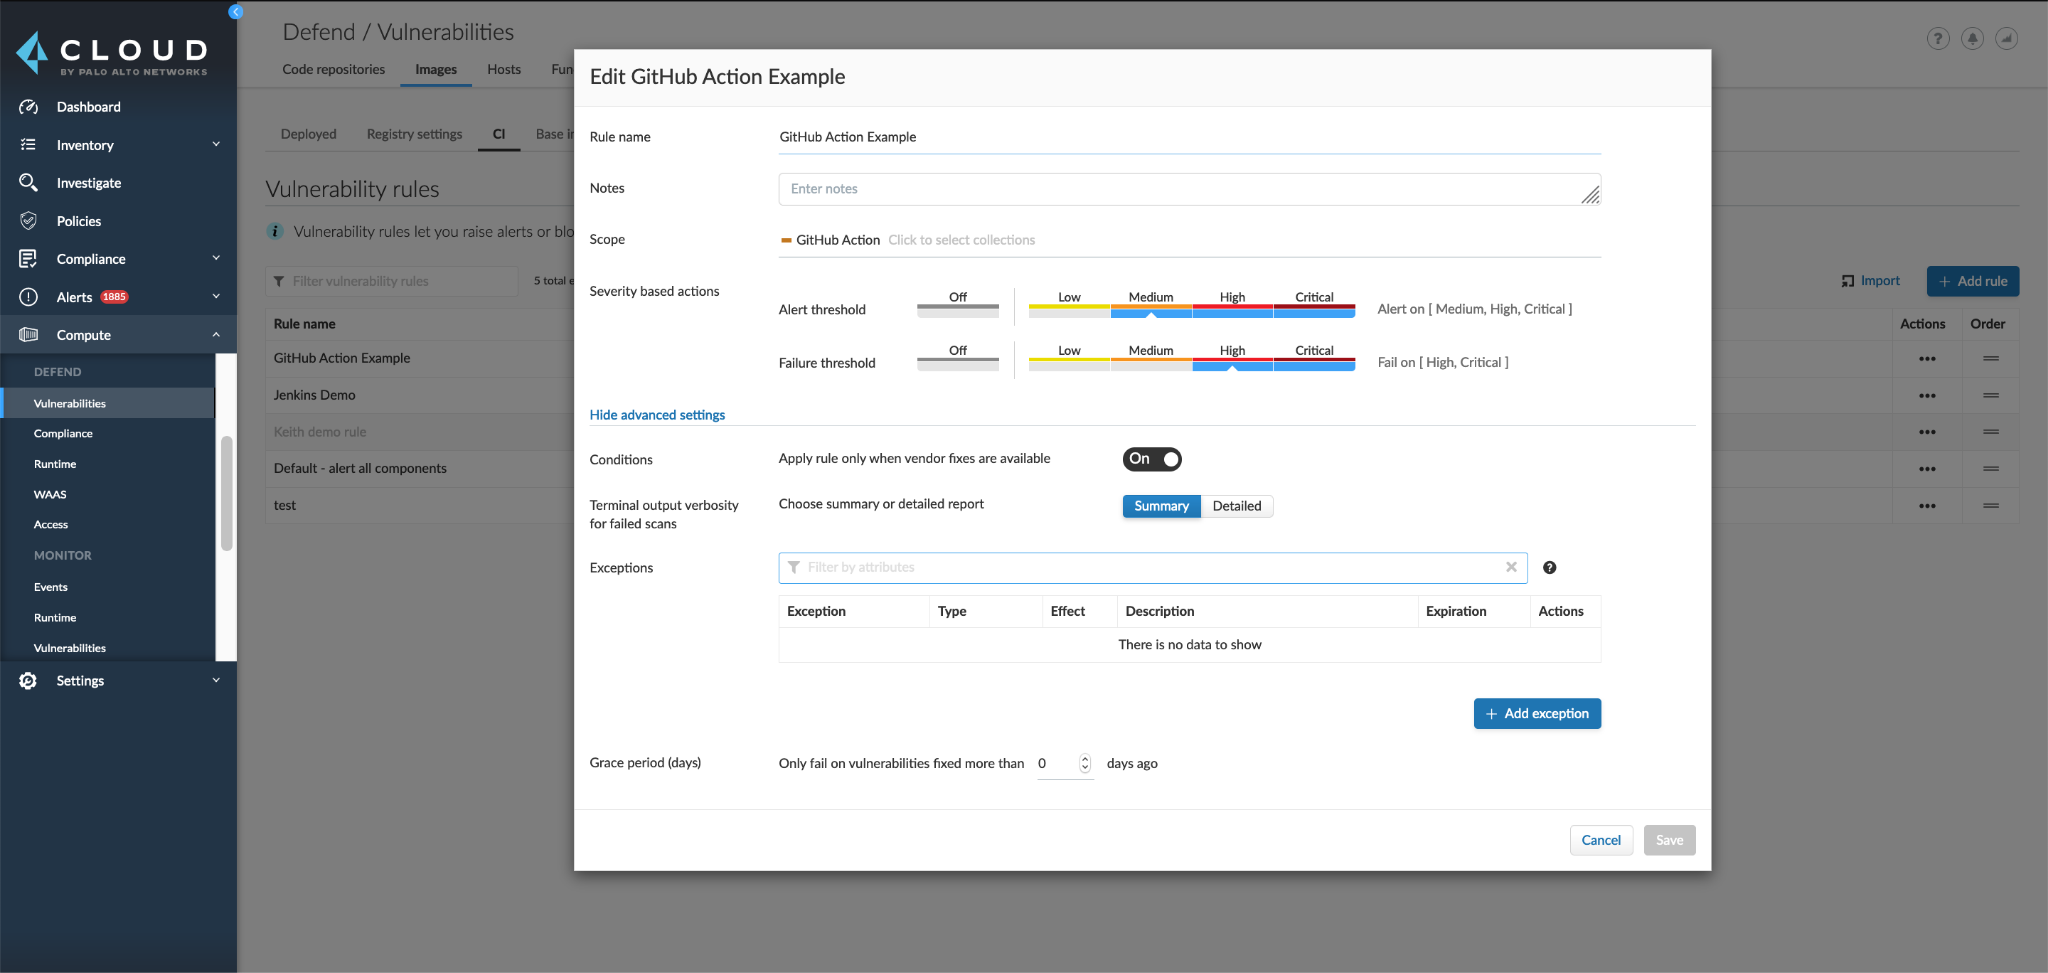Open help question mark in header
The width and height of the screenshot is (2048, 973).
pos(1938,39)
